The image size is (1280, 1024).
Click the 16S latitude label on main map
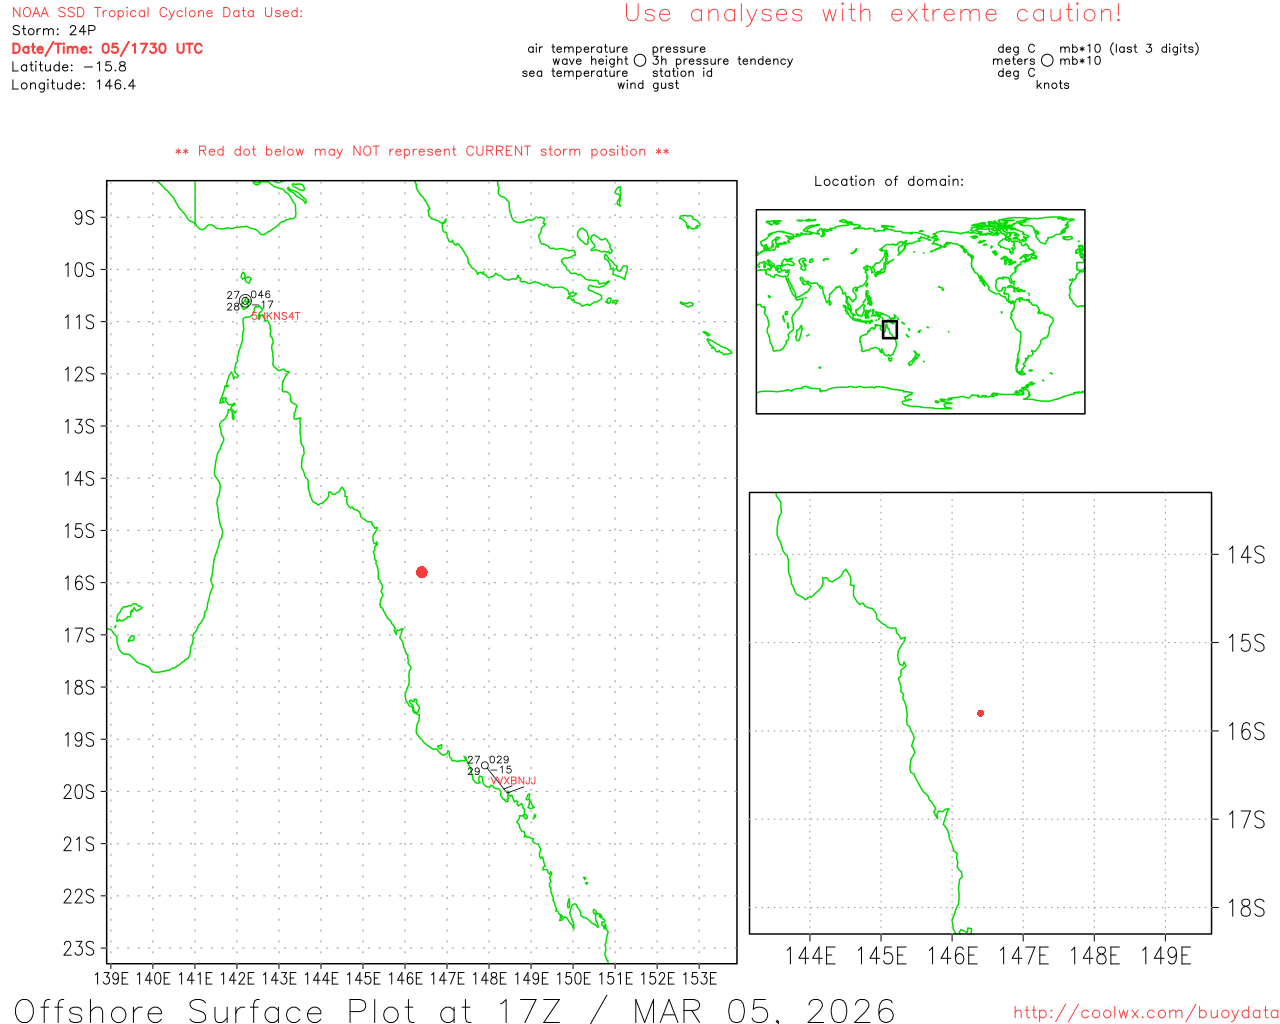pyautogui.click(x=79, y=583)
